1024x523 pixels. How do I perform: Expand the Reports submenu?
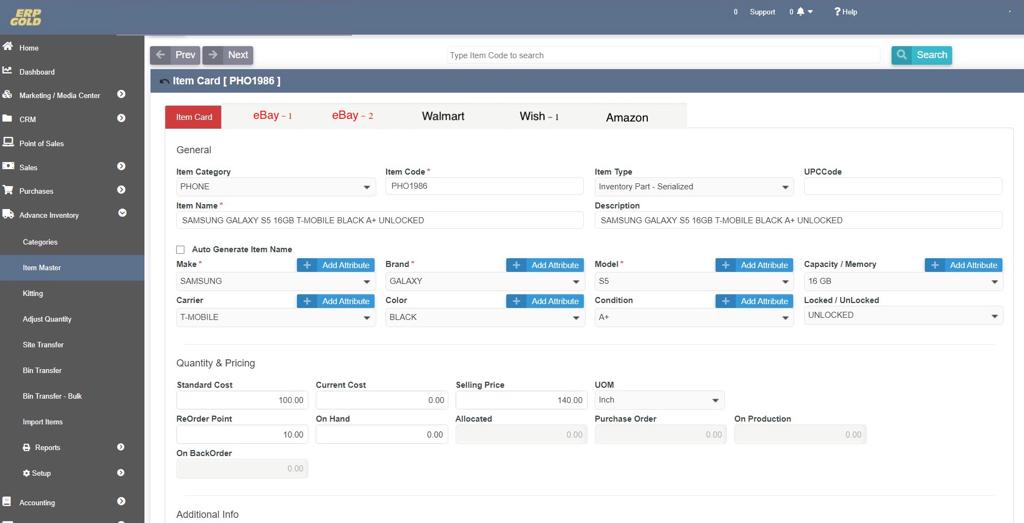coord(121,447)
